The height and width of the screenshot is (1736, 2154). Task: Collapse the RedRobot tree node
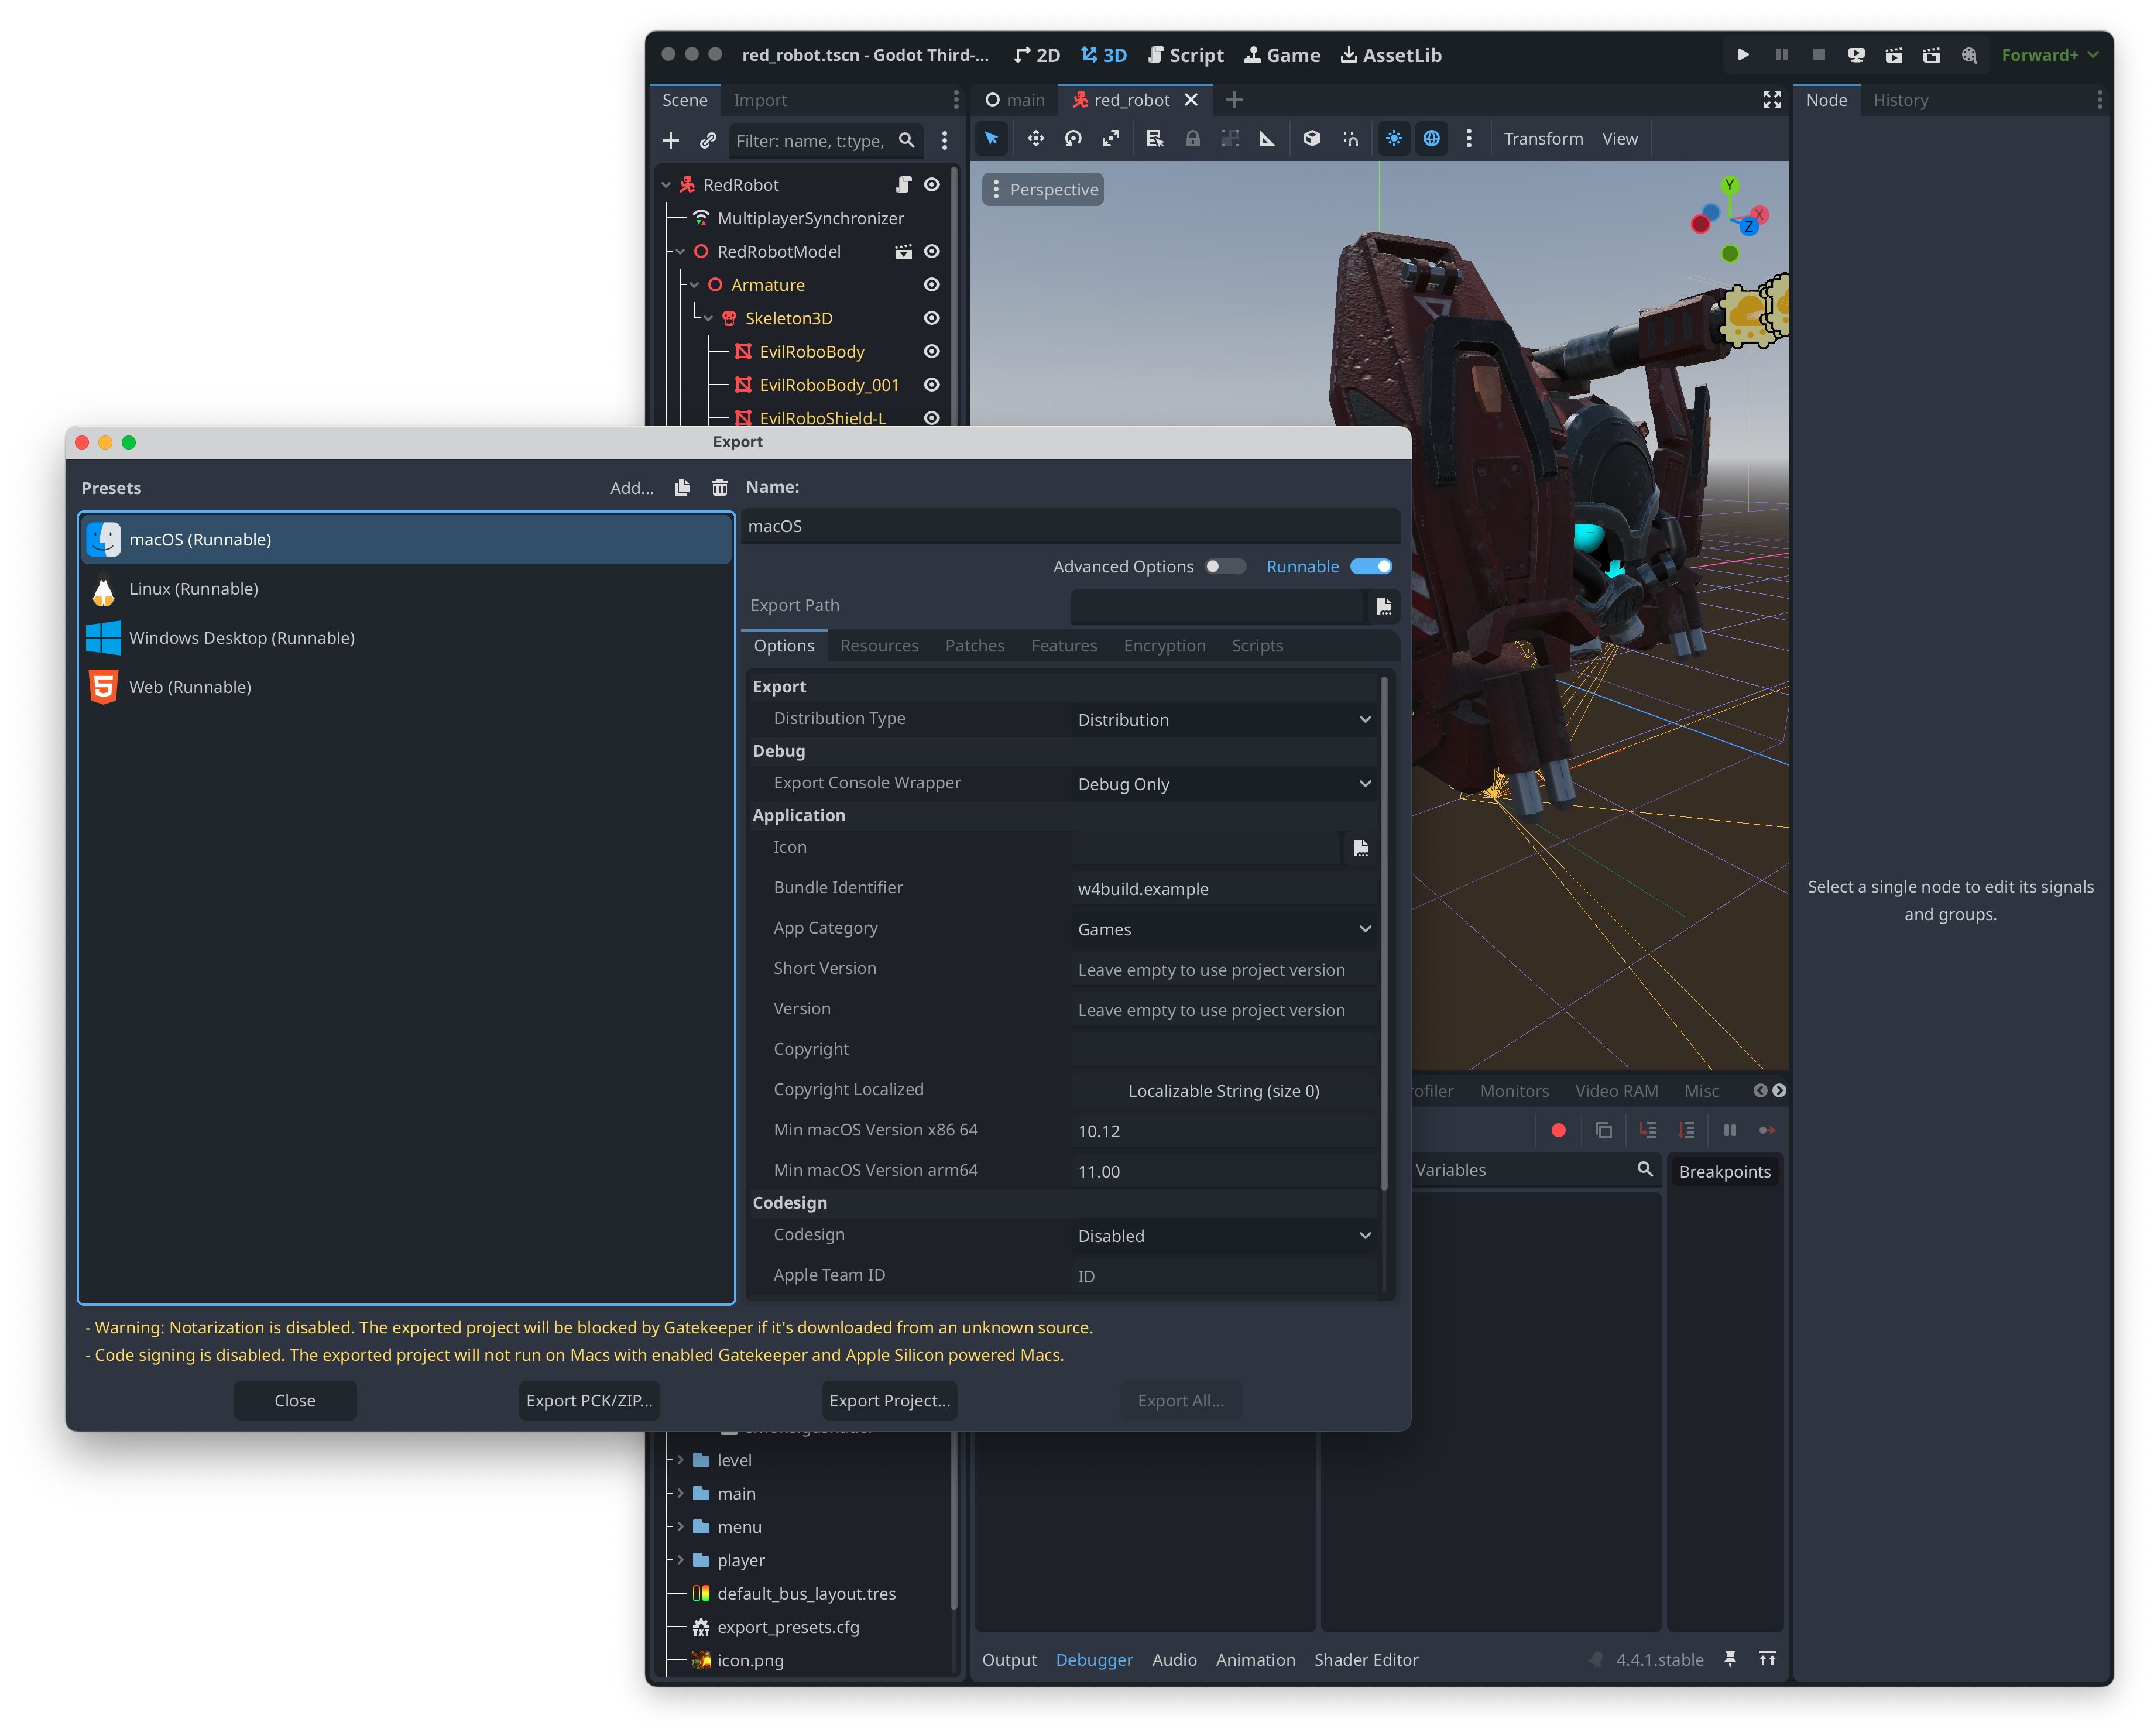[x=666, y=185]
